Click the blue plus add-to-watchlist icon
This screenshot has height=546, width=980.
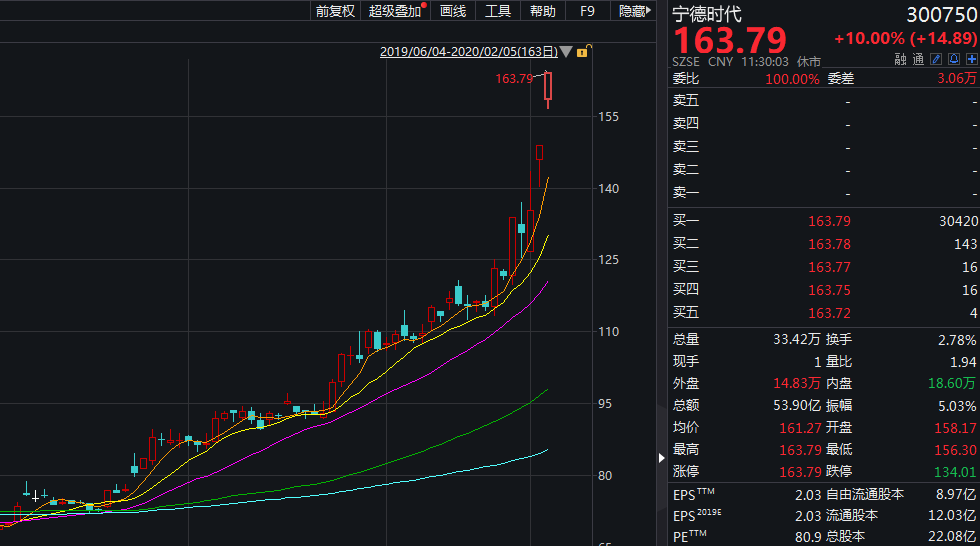click(x=972, y=59)
